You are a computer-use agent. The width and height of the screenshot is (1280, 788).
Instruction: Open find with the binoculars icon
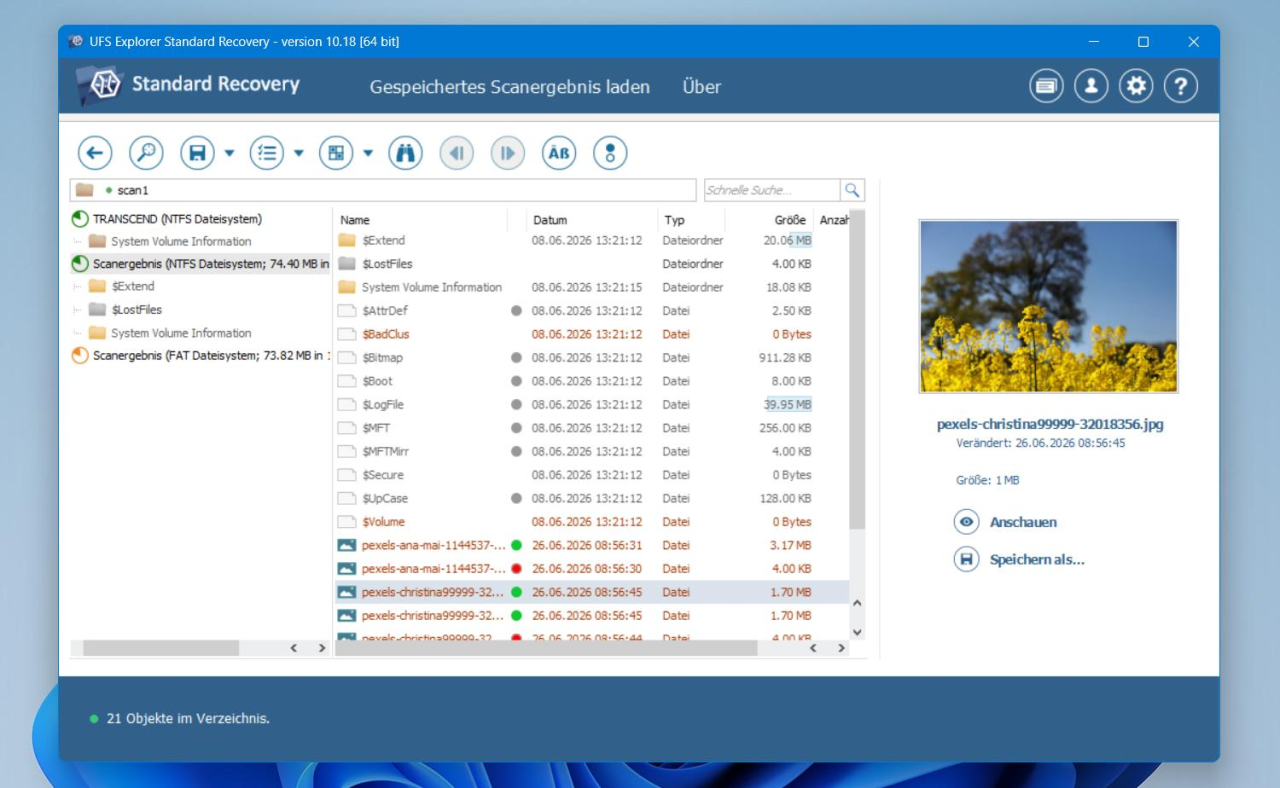(406, 153)
